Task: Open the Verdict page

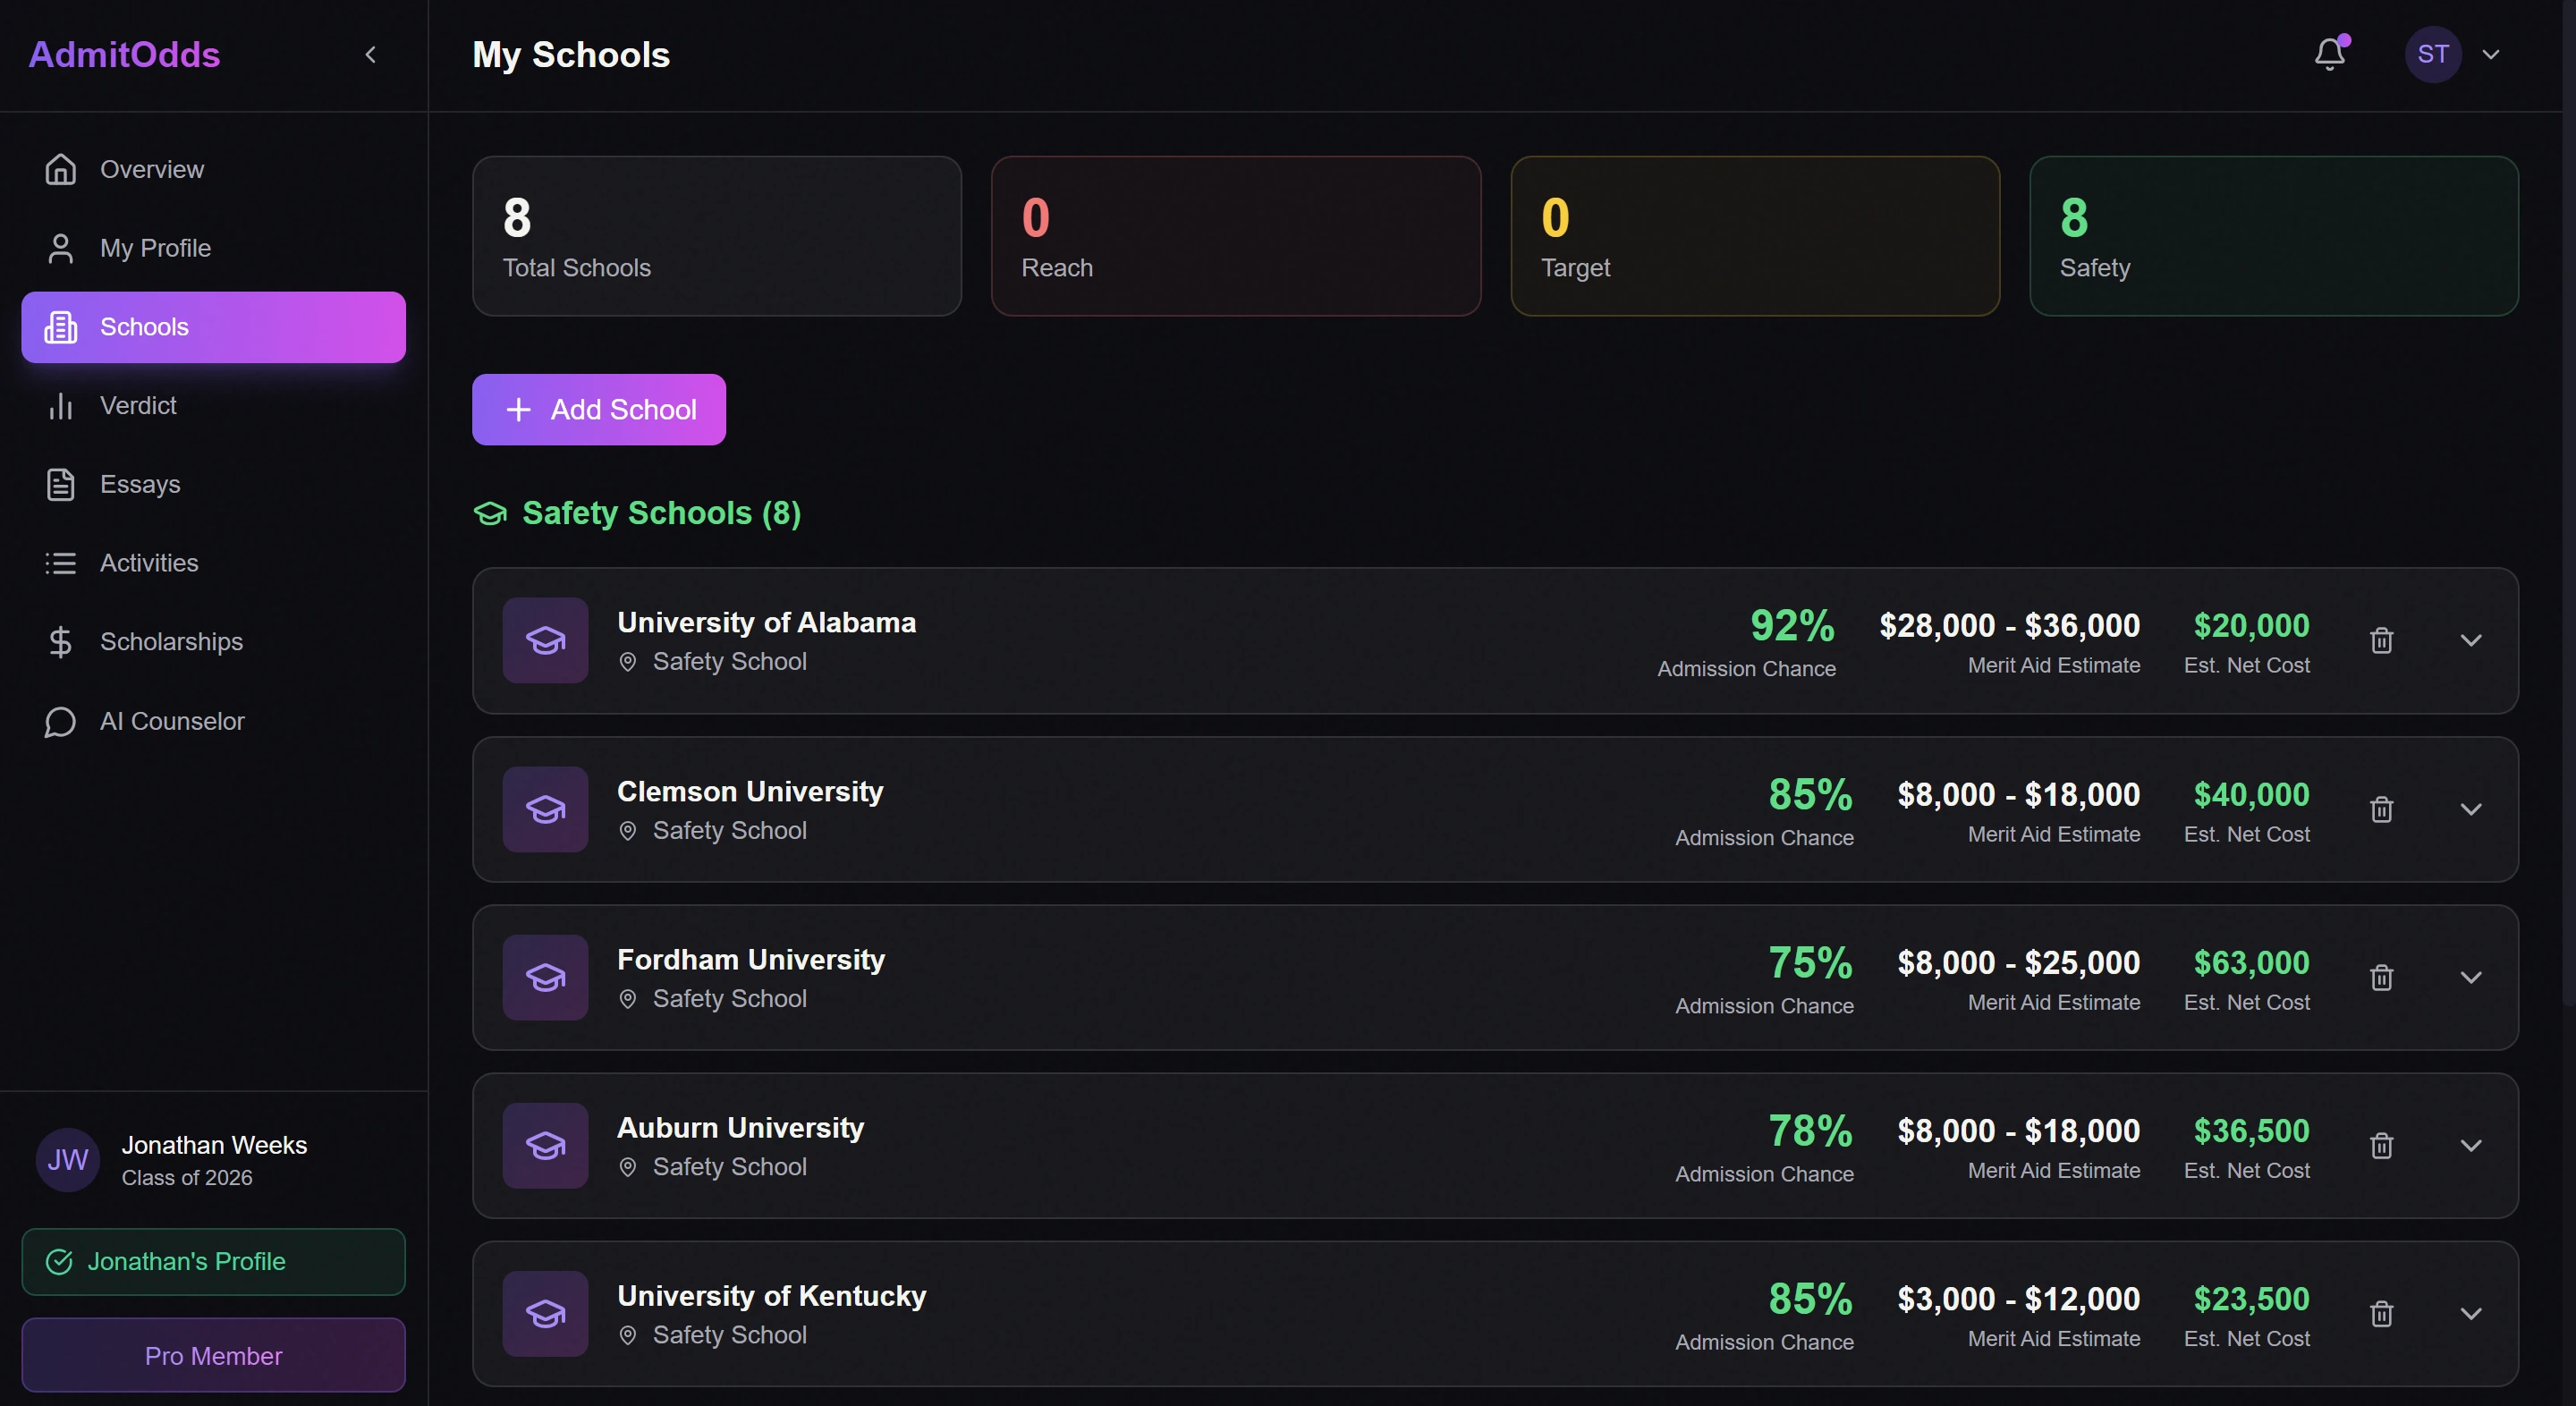Action: tap(138, 405)
